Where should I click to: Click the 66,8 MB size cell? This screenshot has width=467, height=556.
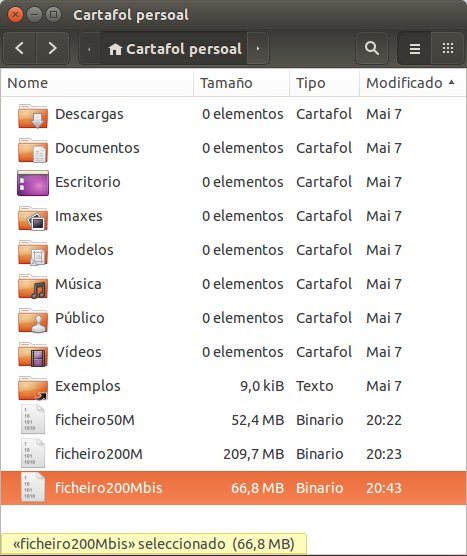(x=258, y=489)
